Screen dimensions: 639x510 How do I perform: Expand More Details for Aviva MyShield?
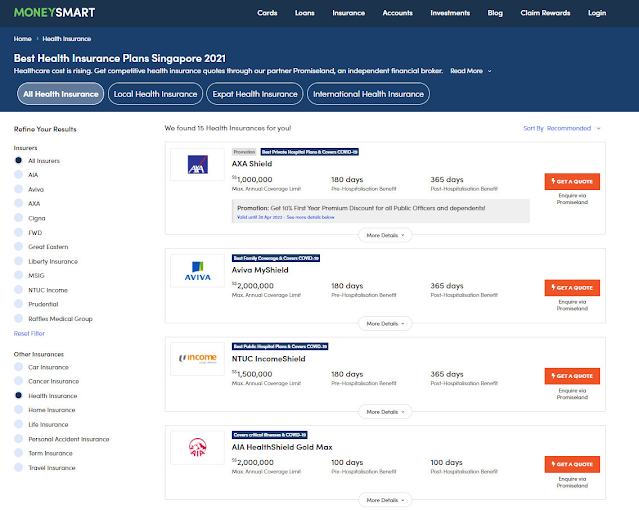[x=385, y=324]
